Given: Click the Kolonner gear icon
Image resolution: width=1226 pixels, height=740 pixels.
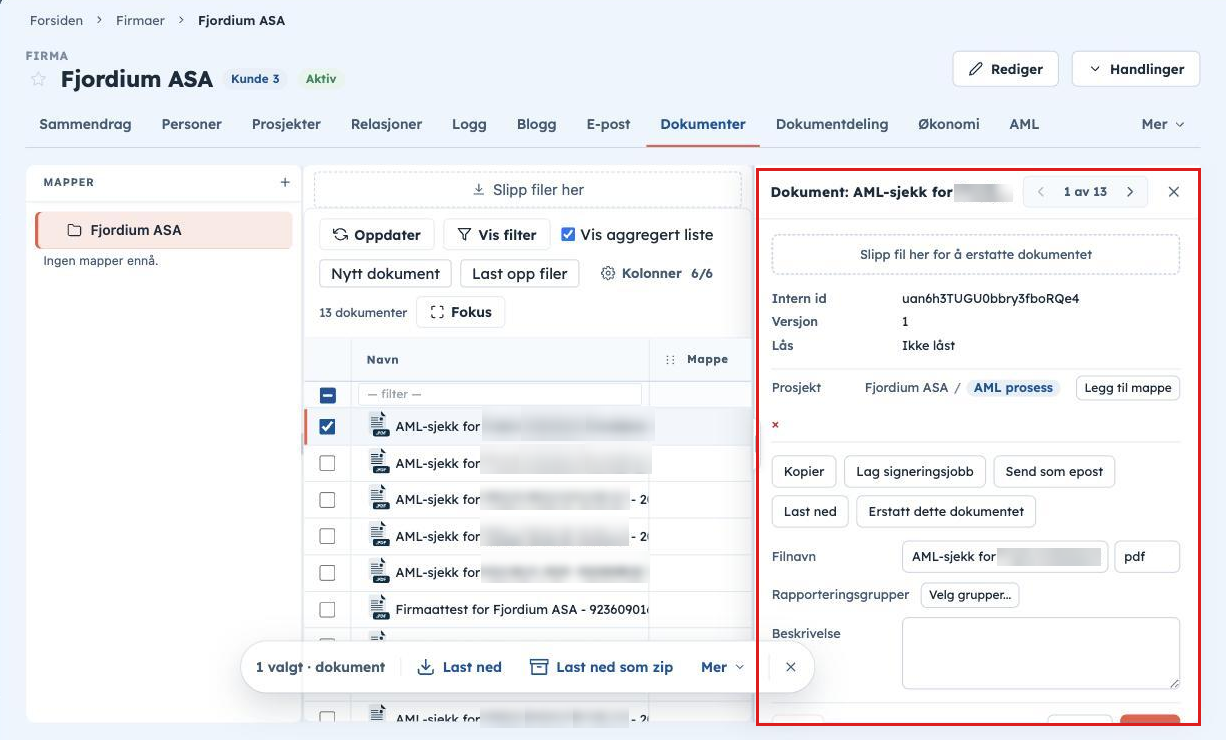Looking at the screenshot, I should [x=608, y=273].
